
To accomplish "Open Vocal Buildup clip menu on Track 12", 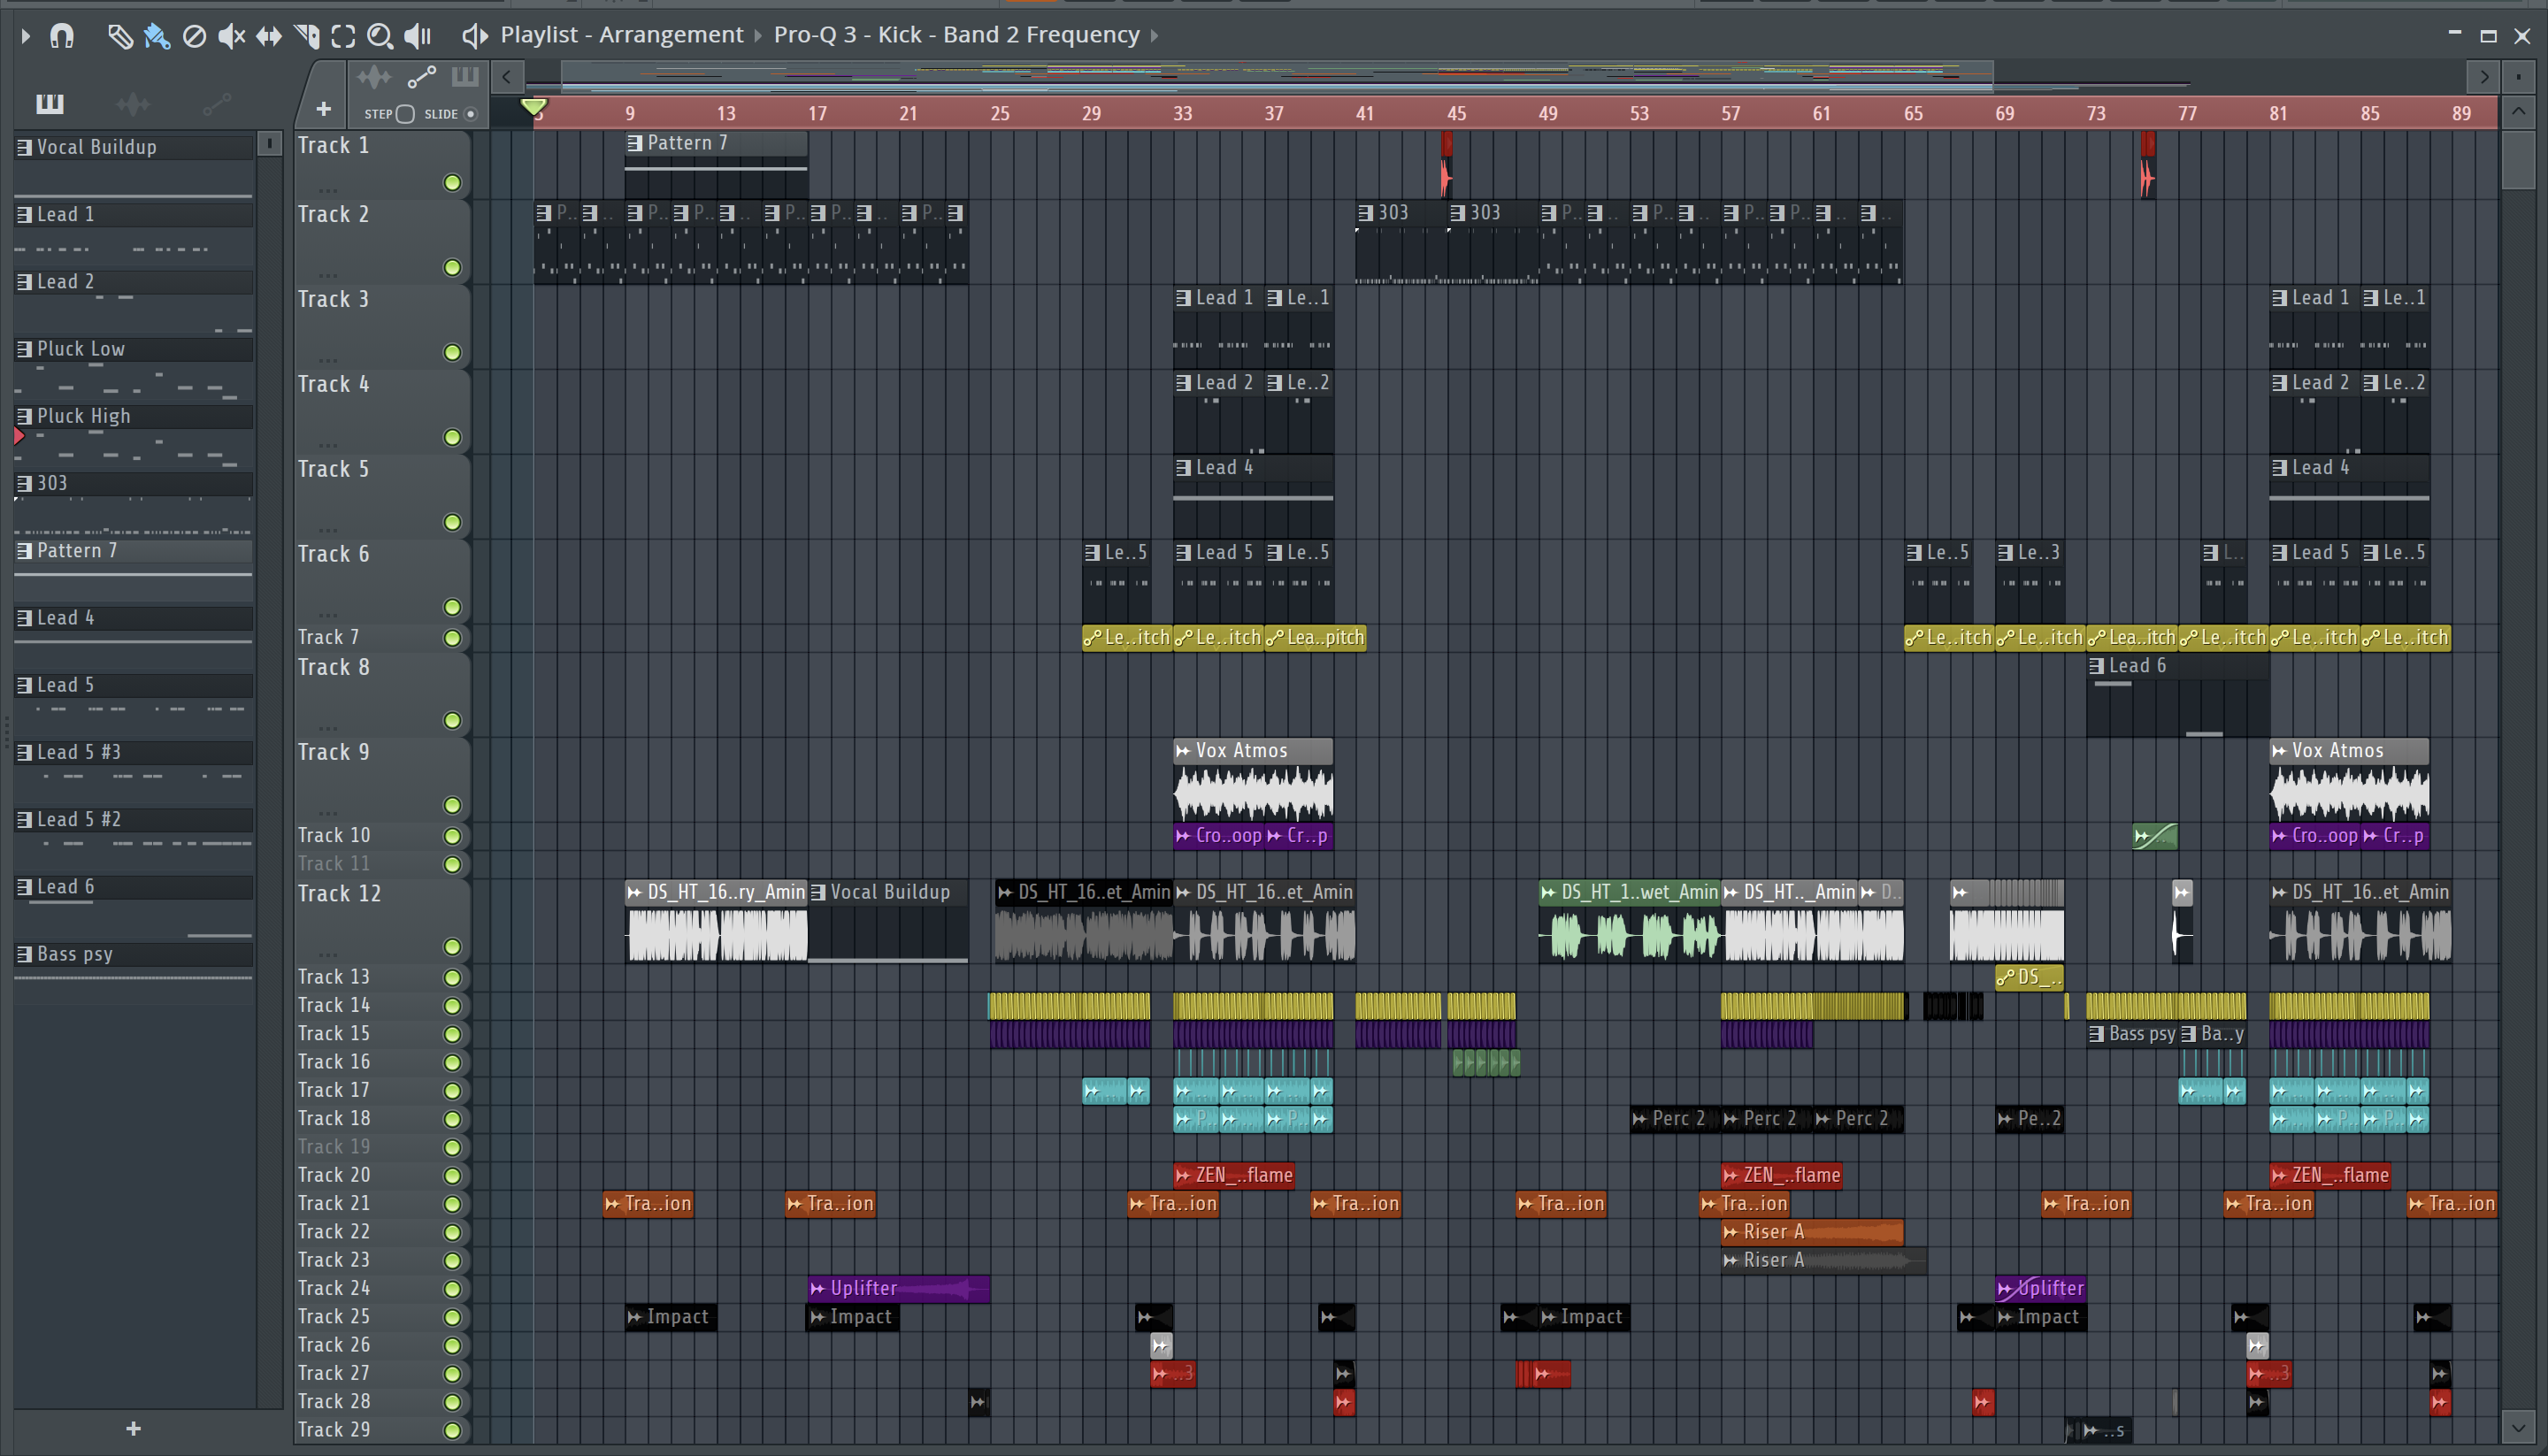I will (818, 892).
